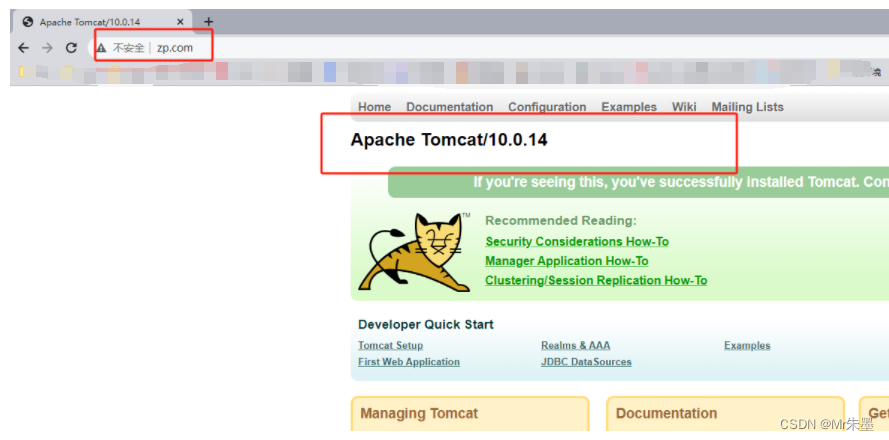Screen dimensions: 889x440
Task: Open a new tab with plus button
Action: 209,22
